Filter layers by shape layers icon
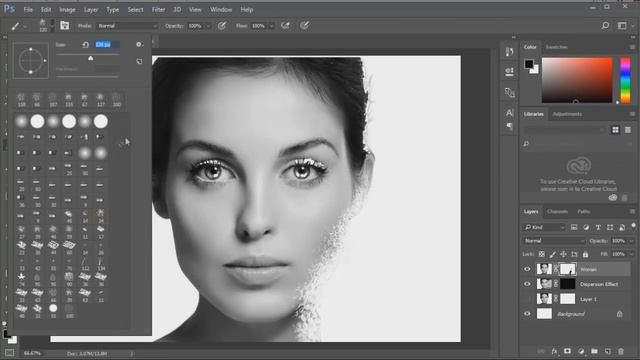 (x=610, y=227)
